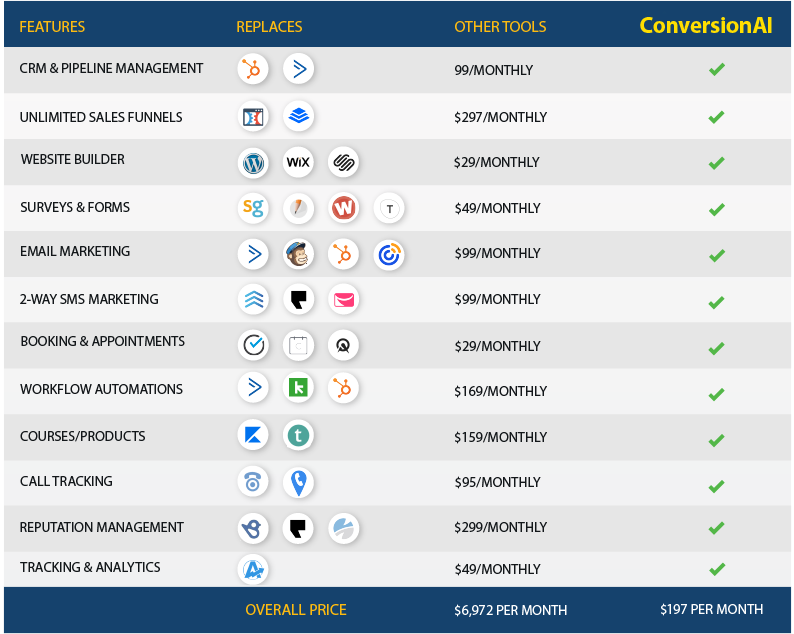Click the Squarespace icon in Website Builder row

(343, 162)
